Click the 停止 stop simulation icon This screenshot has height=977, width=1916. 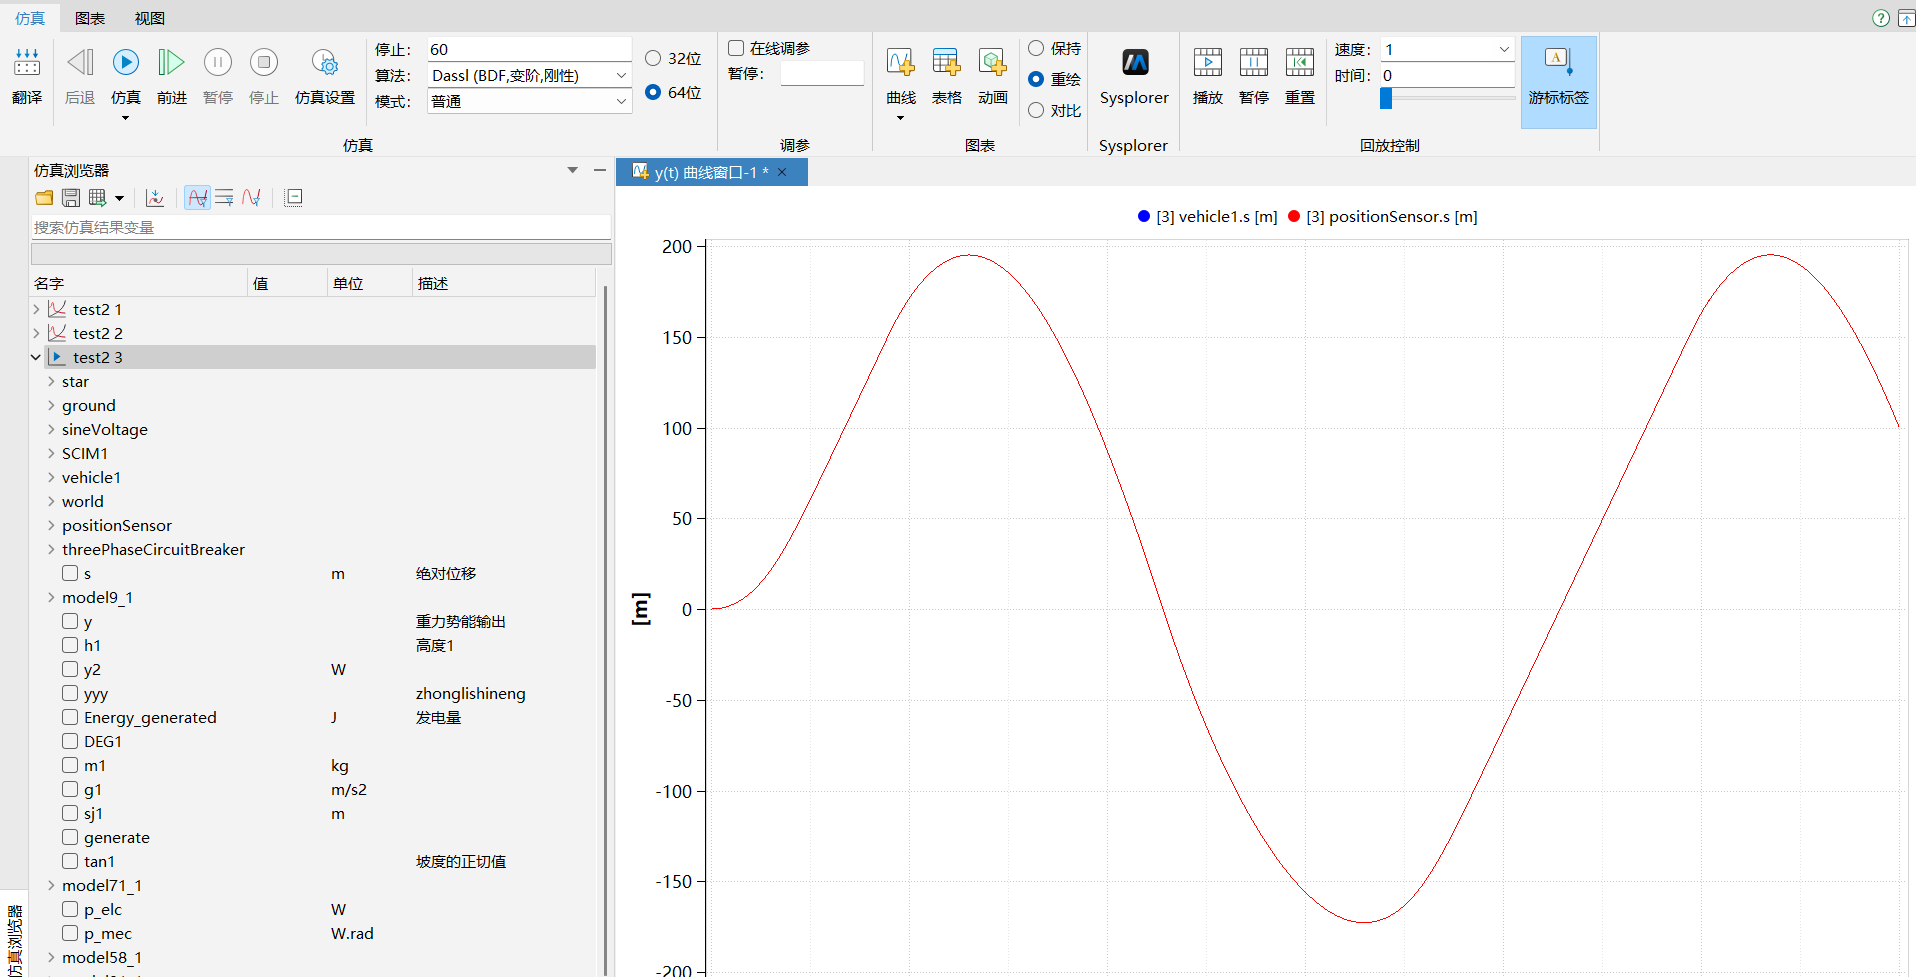pyautogui.click(x=264, y=64)
